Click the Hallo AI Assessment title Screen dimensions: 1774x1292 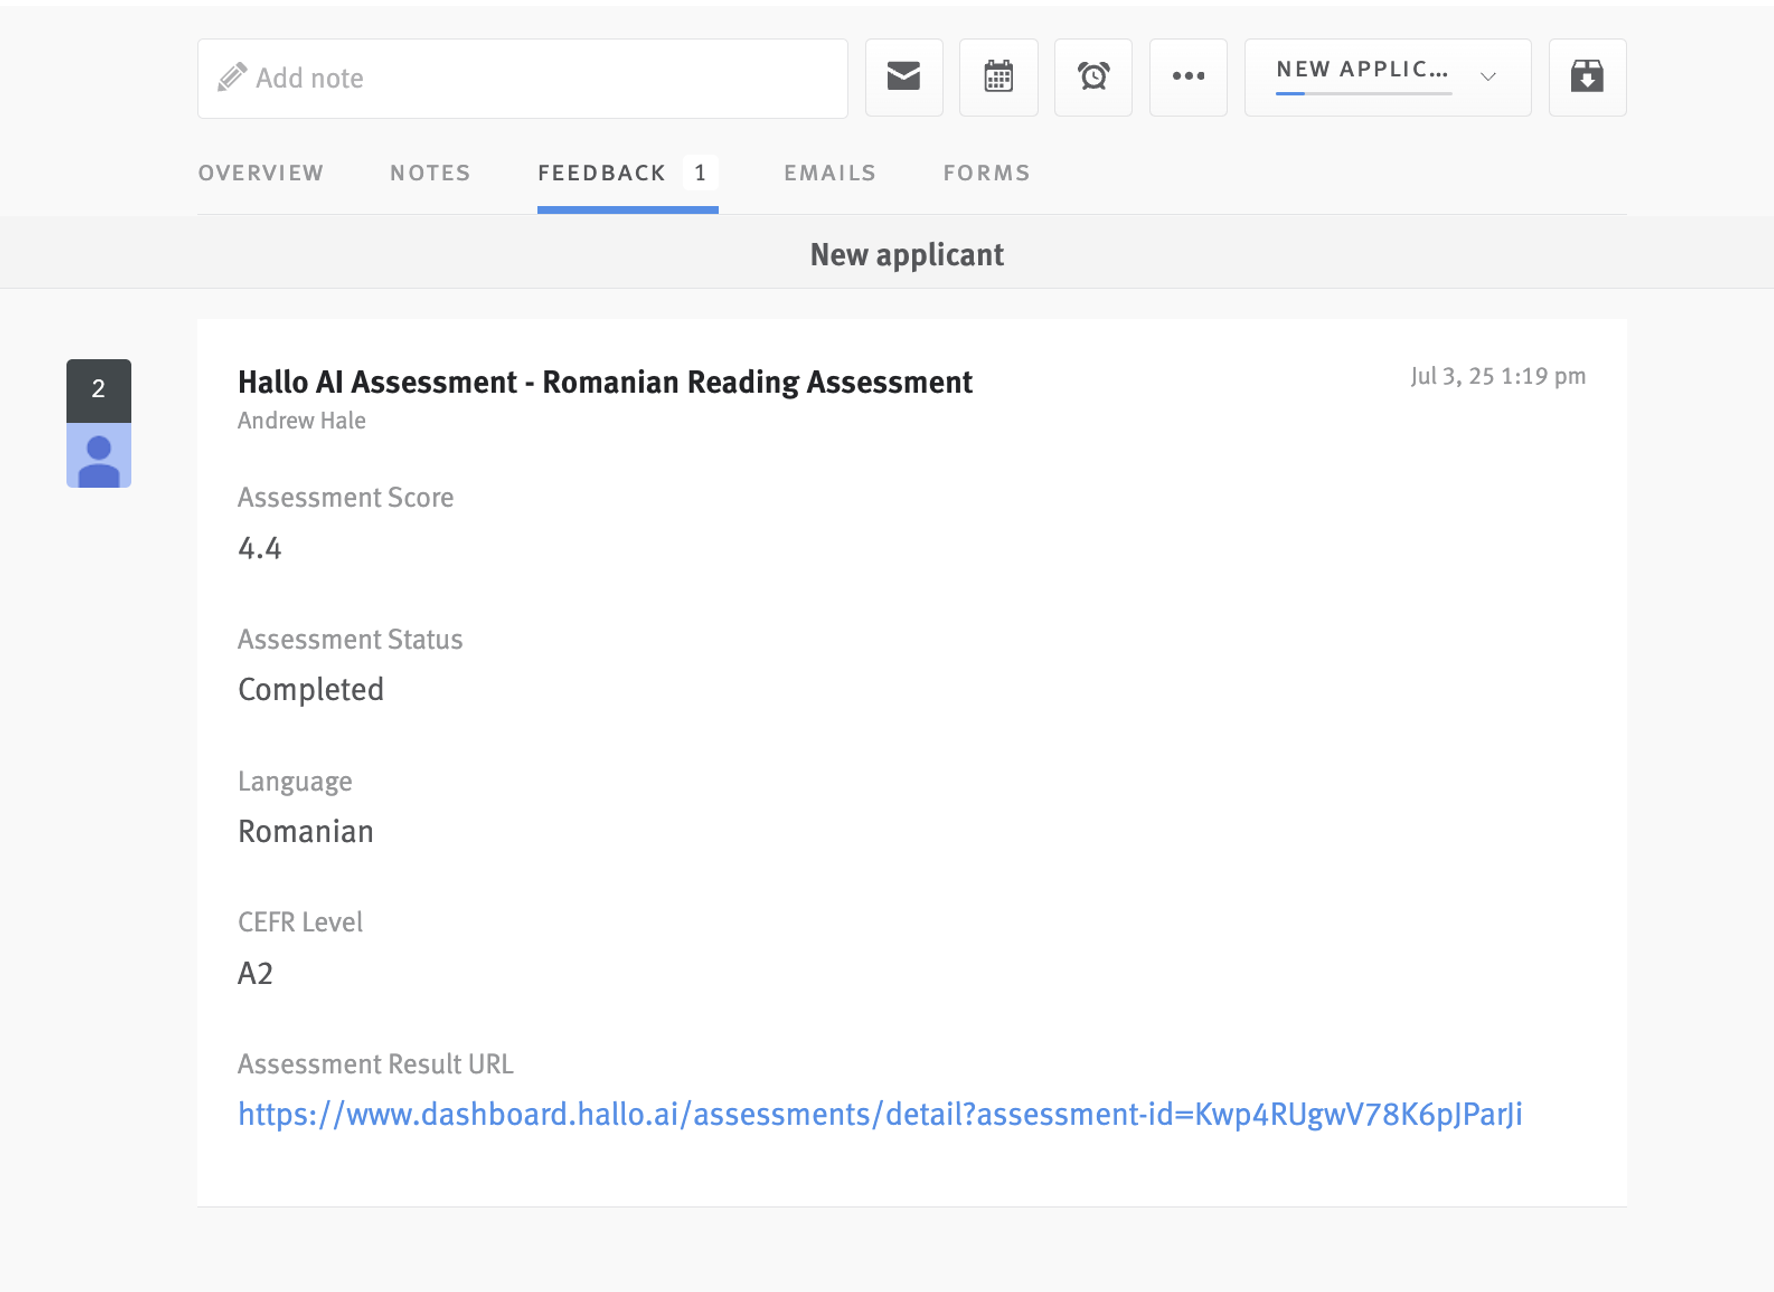605,382
